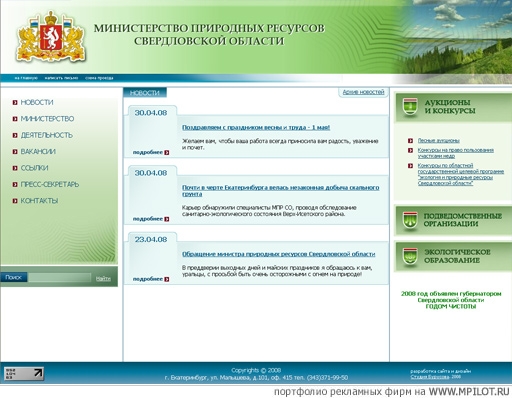Click the Sverdlovsk coat of arms logo
This screenshot has width=512, height=399.
pos(51,37)
